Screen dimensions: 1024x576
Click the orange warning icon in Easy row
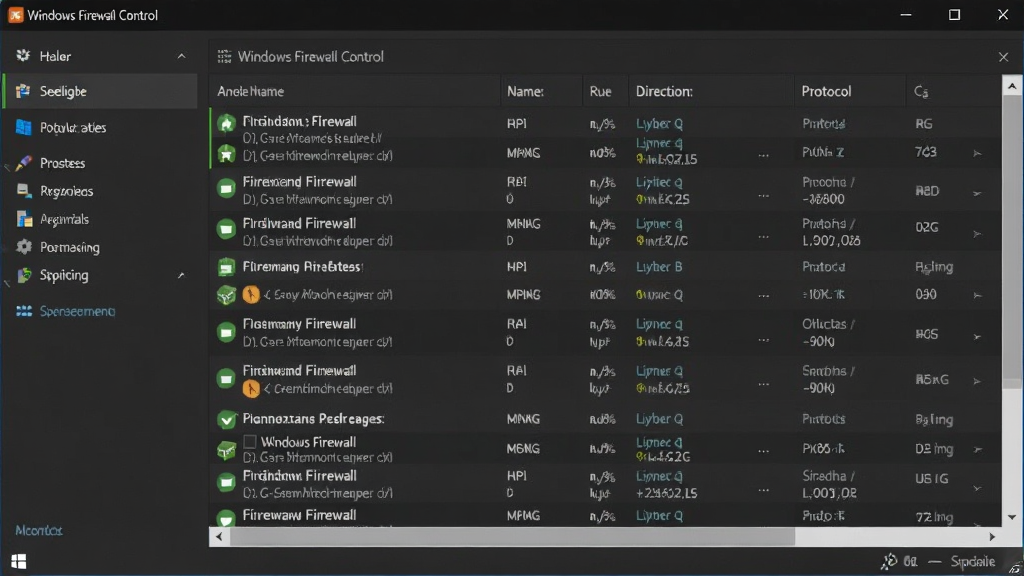251,295
